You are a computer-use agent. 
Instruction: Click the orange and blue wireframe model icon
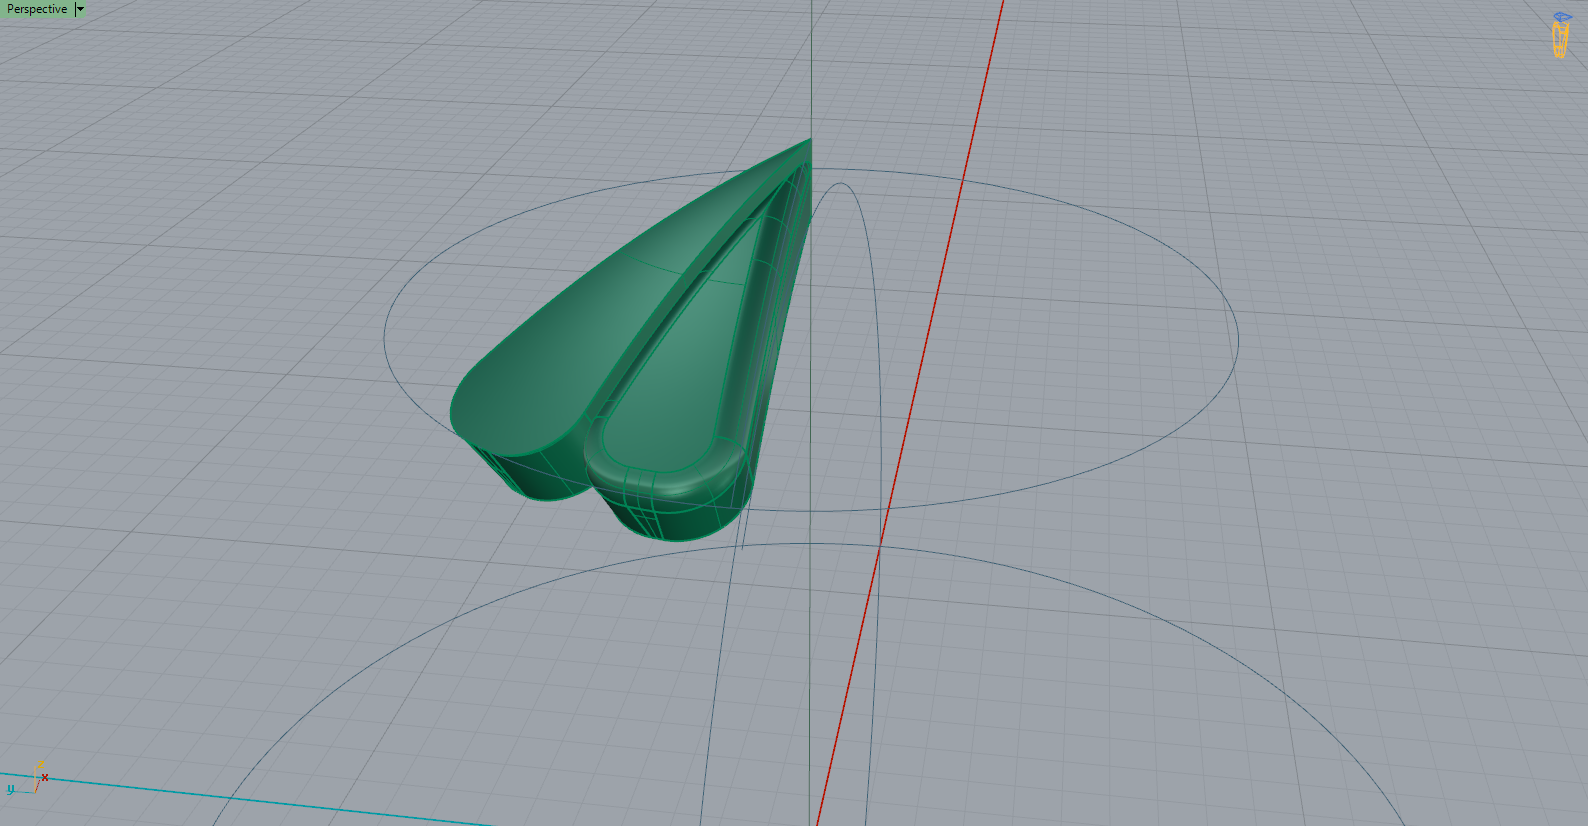click(x=1561, y=35)
